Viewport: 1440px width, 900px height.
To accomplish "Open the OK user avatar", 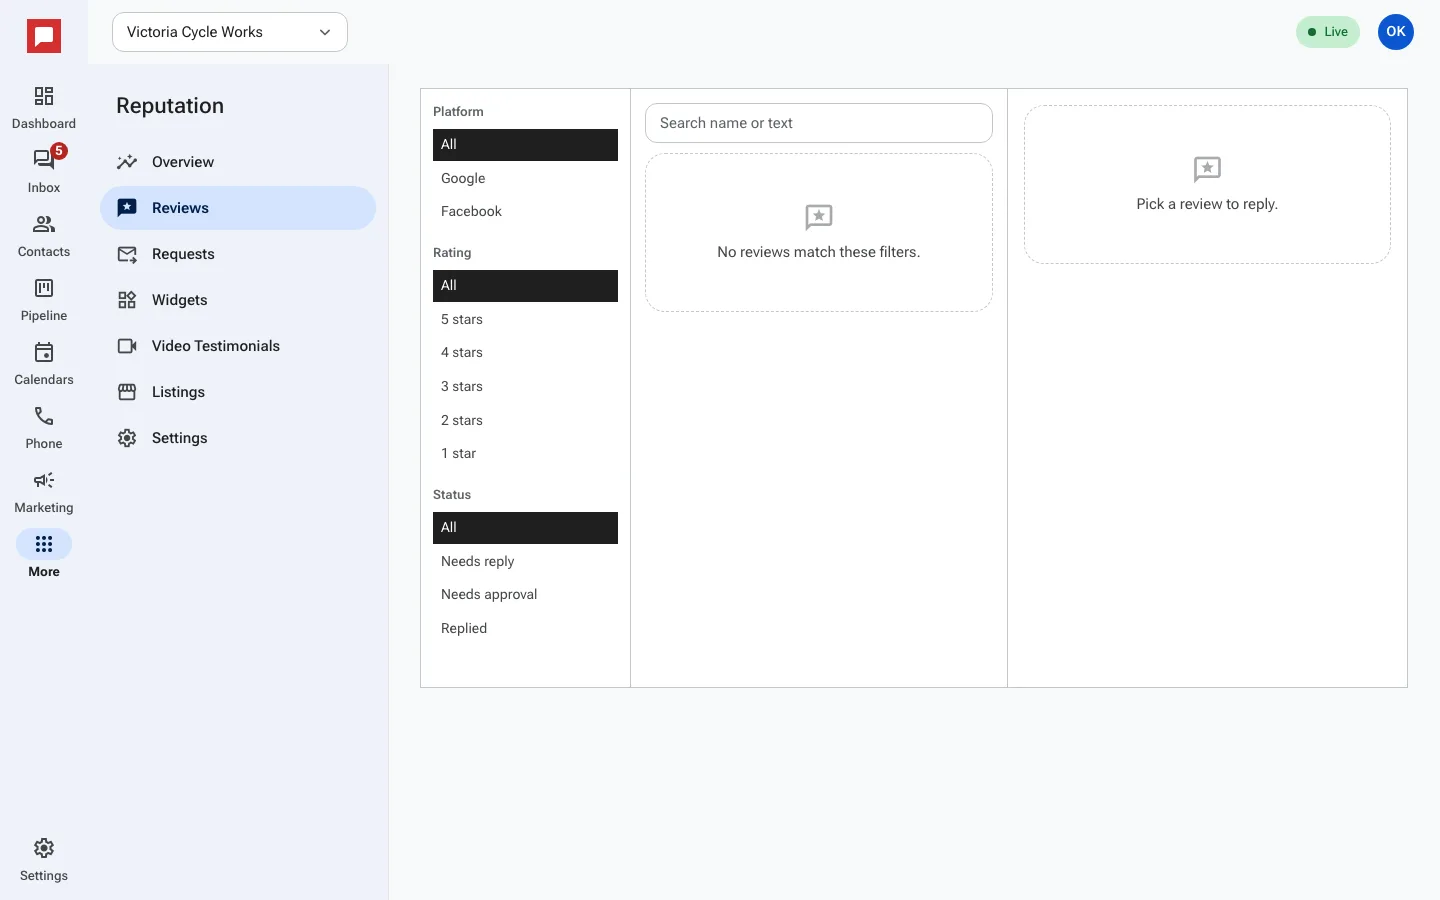I will coord(1396,32).
